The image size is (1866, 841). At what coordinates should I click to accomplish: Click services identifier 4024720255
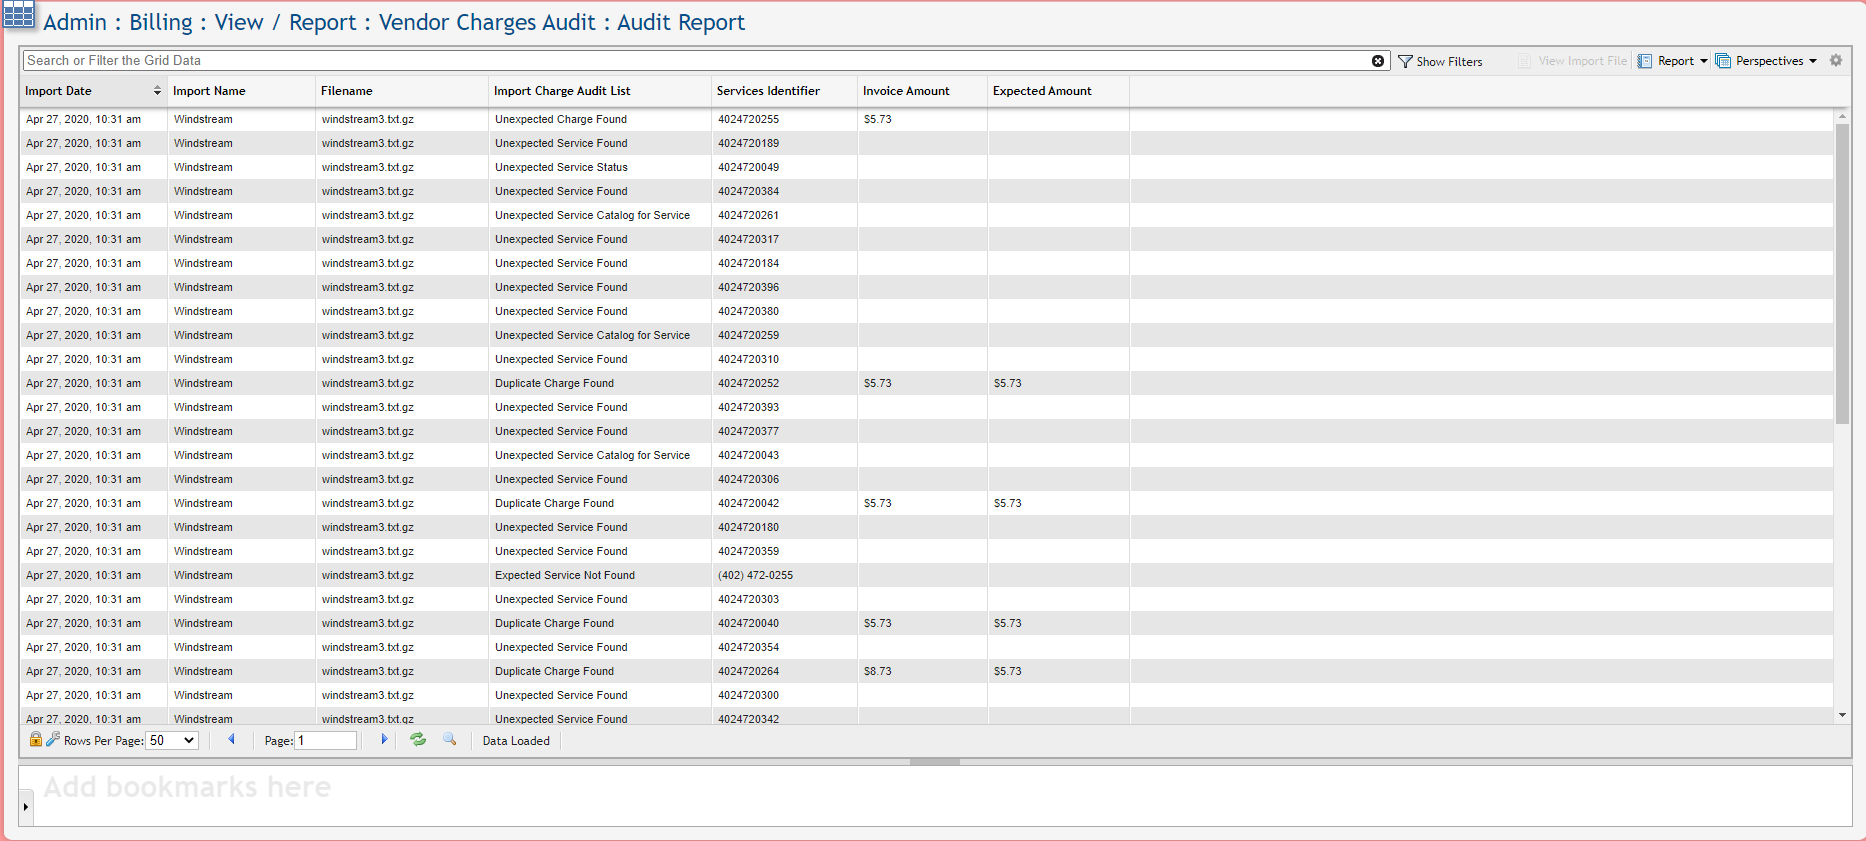pos(748,119)
